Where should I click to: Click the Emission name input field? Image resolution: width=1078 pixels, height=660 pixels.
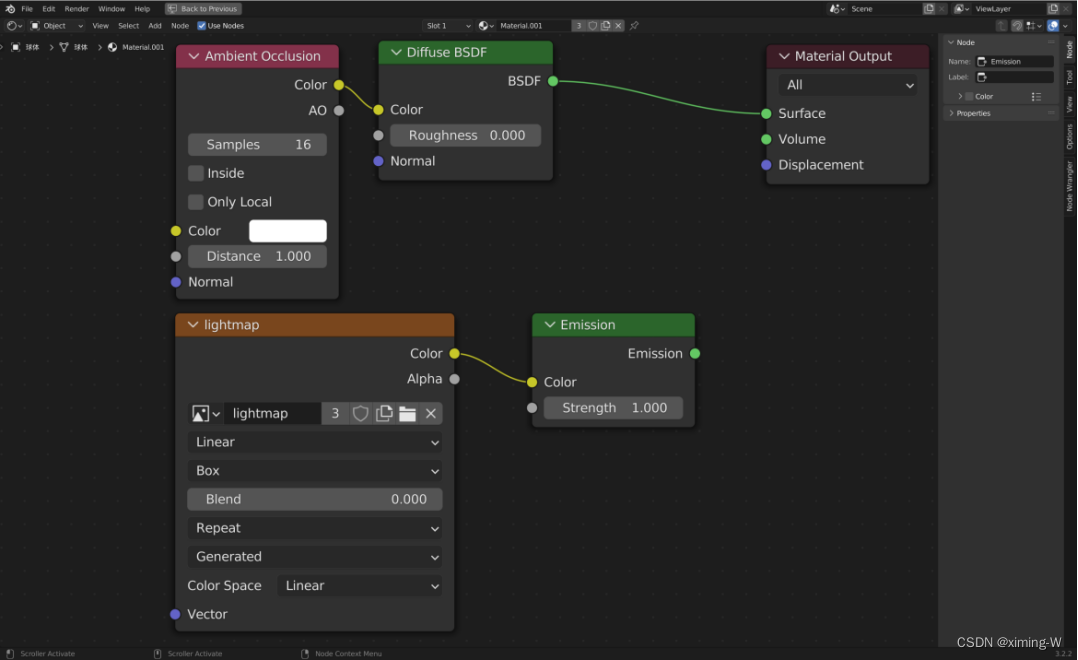(1014, 61)
